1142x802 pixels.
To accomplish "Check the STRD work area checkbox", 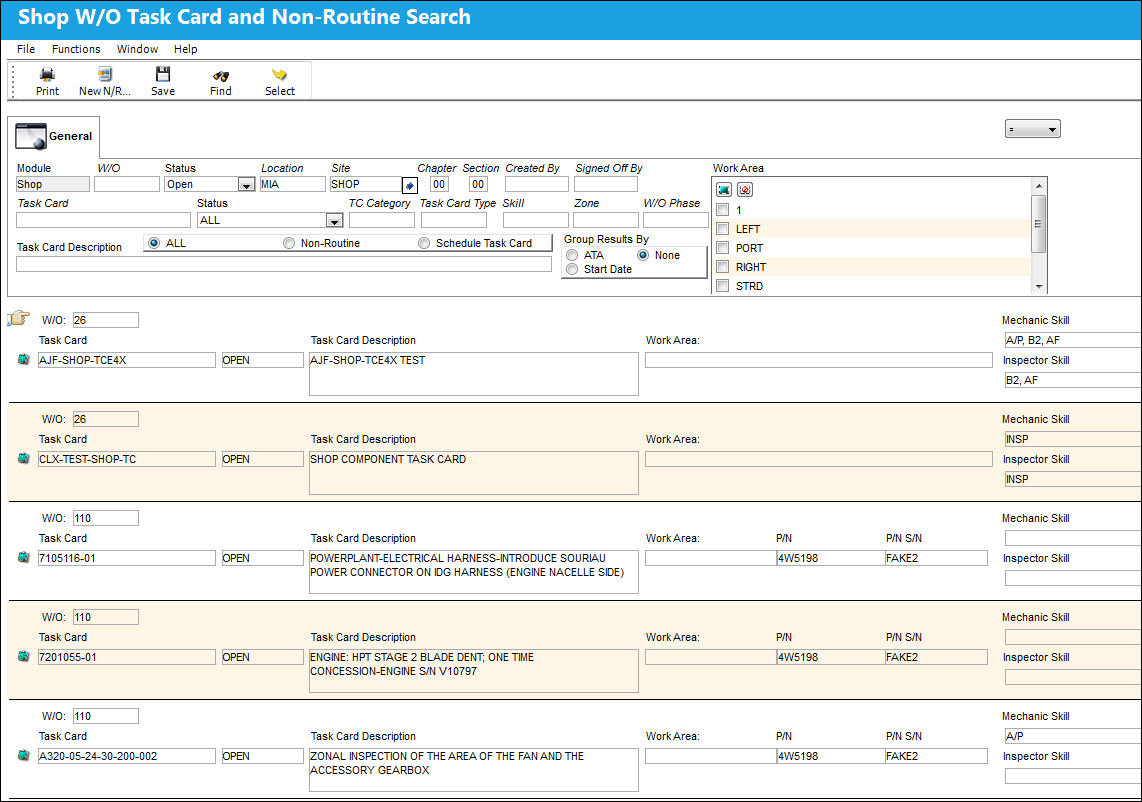I will 723,286.
